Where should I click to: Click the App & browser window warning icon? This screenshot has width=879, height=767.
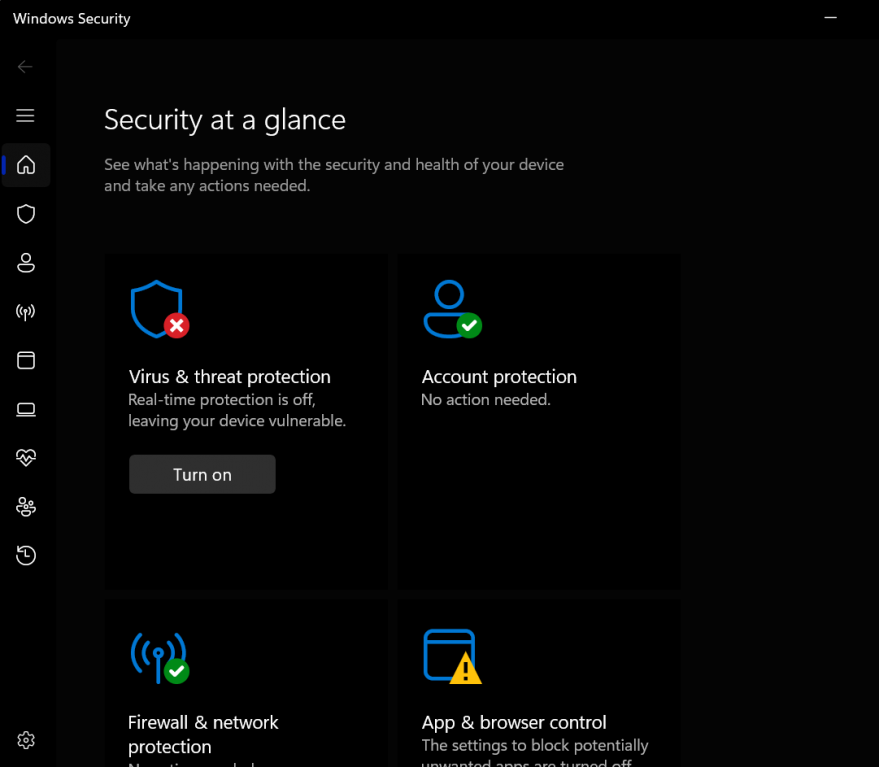[x=452, y=657]
